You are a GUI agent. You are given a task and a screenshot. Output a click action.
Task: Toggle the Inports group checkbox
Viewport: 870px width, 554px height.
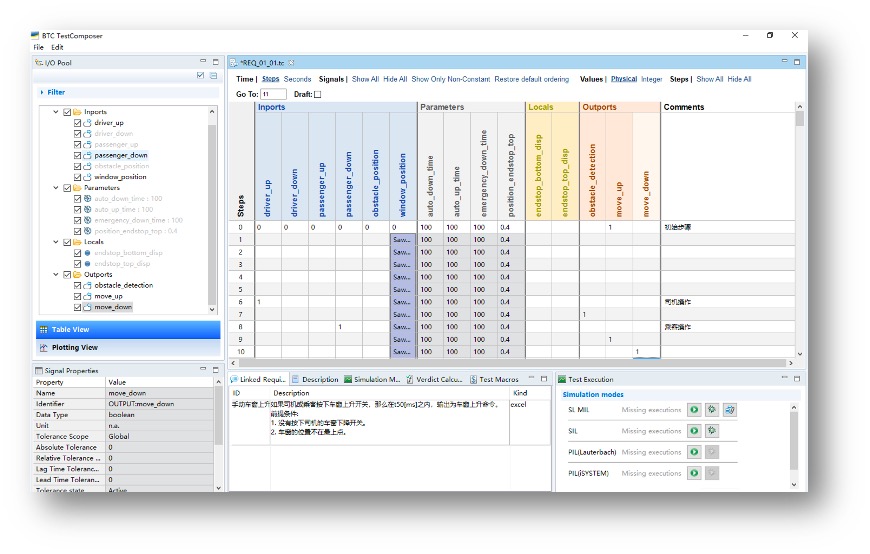click(67, 112)
